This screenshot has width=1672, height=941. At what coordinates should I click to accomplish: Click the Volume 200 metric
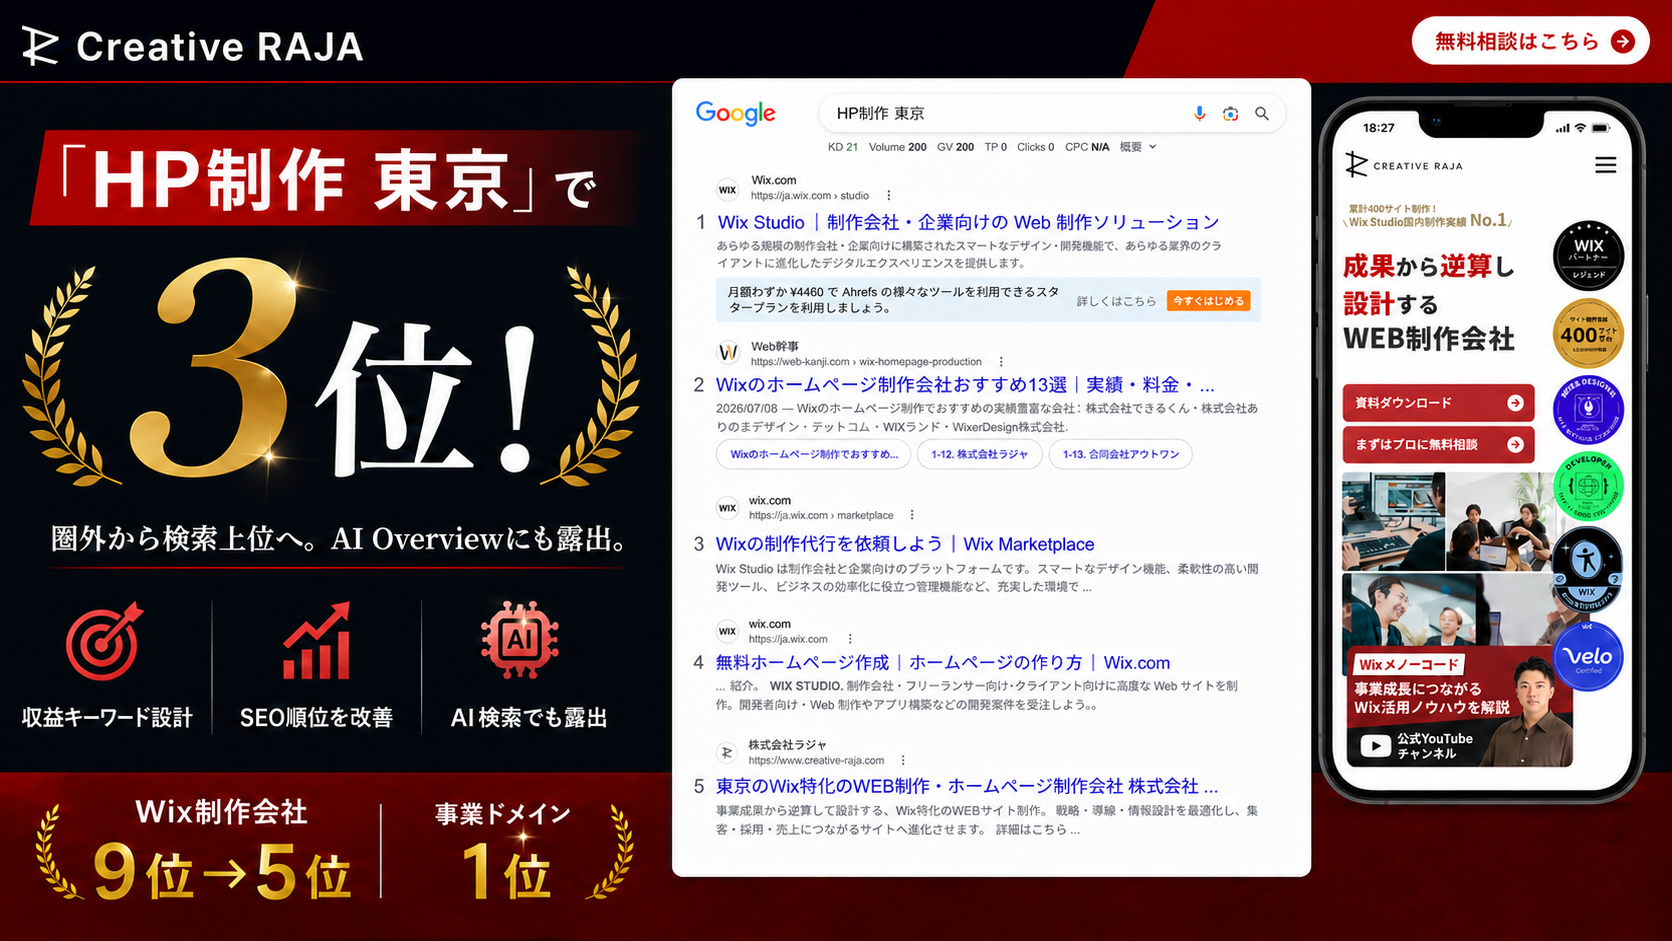(897, 147)
